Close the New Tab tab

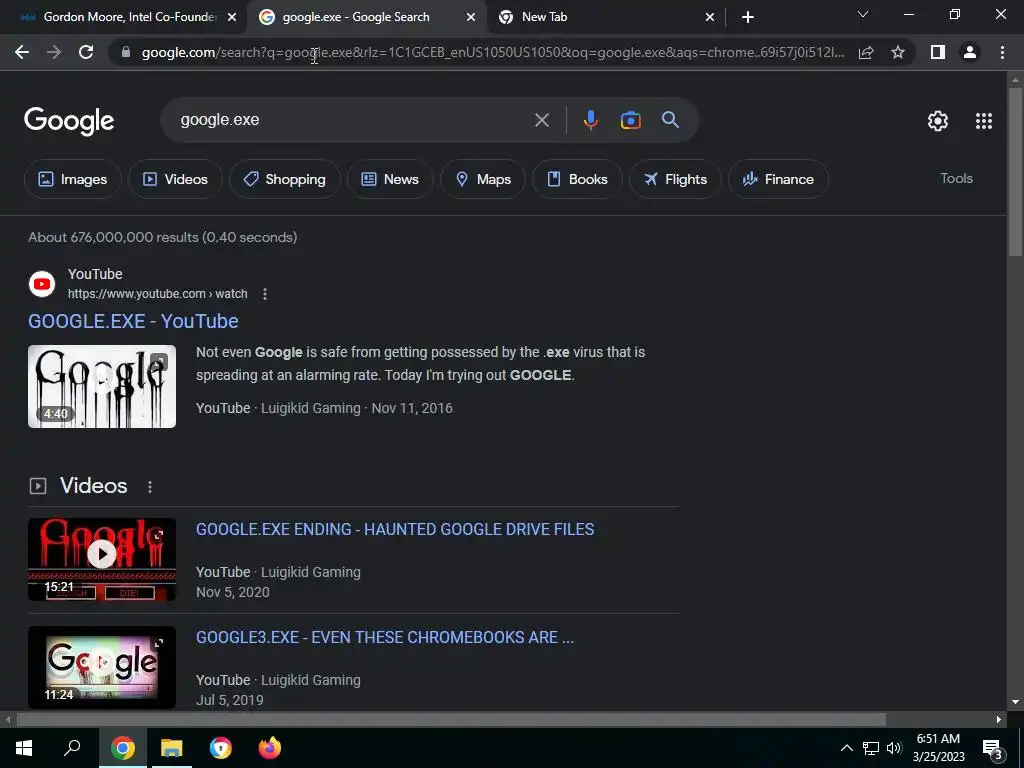click(710, 17)
